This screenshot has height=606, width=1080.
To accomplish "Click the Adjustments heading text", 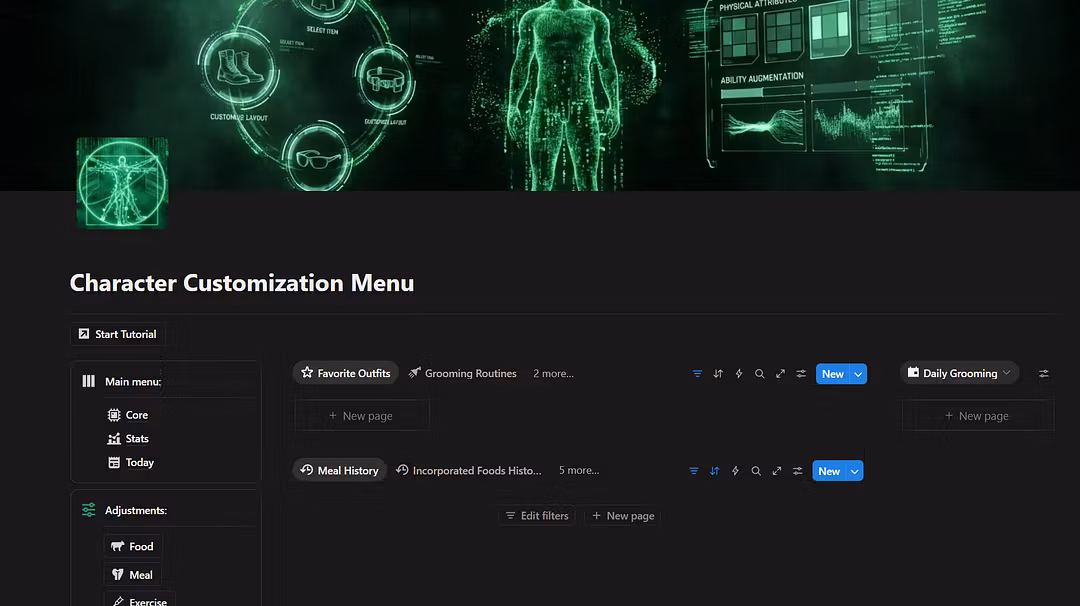I will 136,510.
